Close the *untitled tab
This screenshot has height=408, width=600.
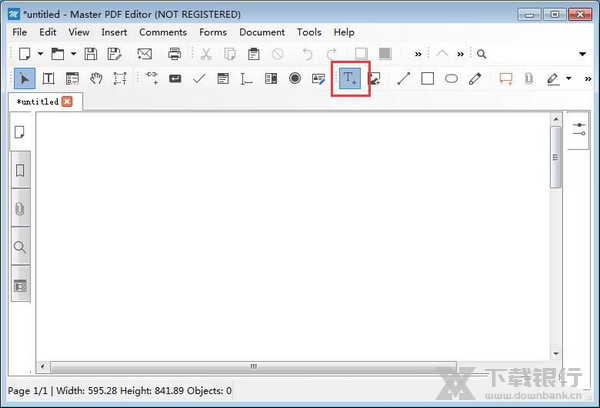(x=67, y=101)
